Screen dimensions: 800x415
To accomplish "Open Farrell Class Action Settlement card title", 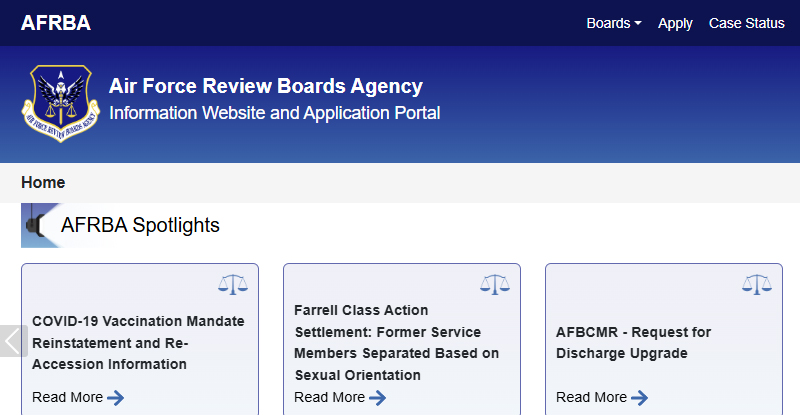I will point(396,342).
